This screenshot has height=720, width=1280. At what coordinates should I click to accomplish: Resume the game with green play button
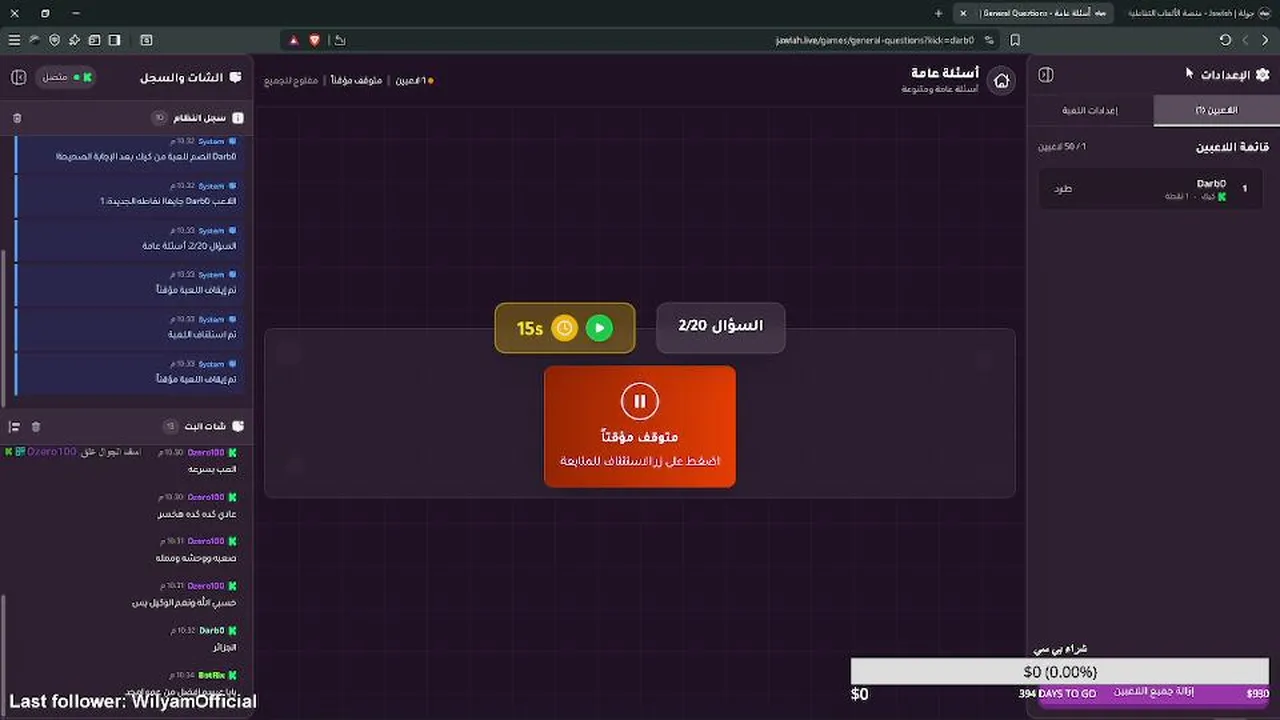coord(599,328)
